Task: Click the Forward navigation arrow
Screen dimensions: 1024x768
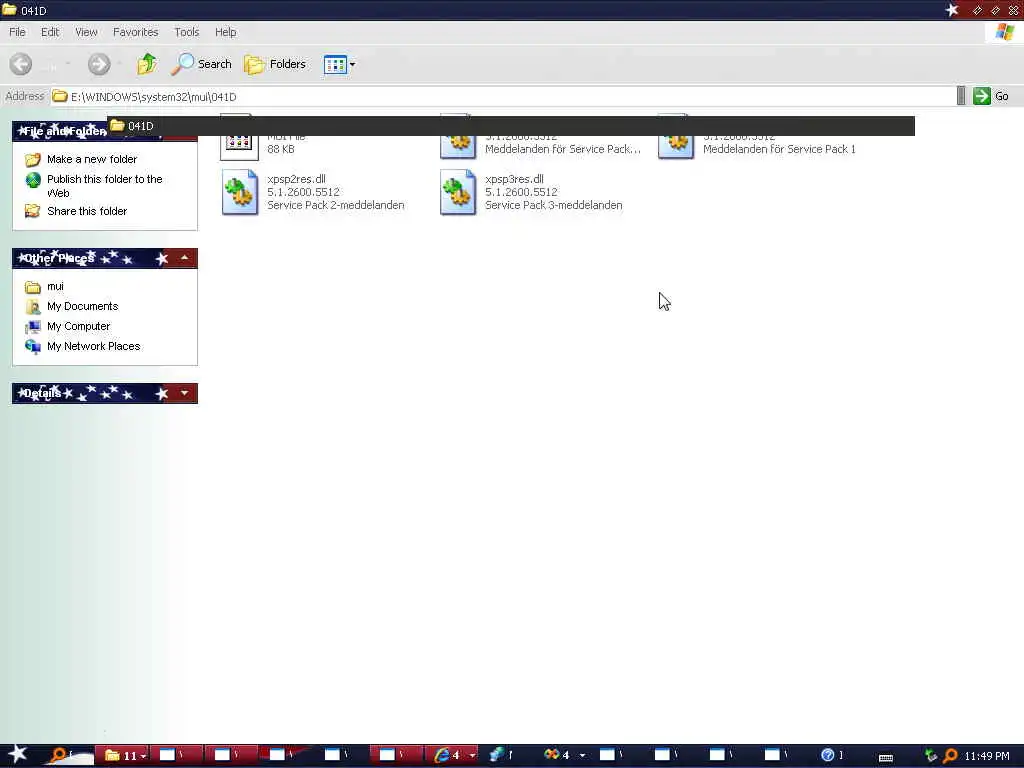Action: 99,64
